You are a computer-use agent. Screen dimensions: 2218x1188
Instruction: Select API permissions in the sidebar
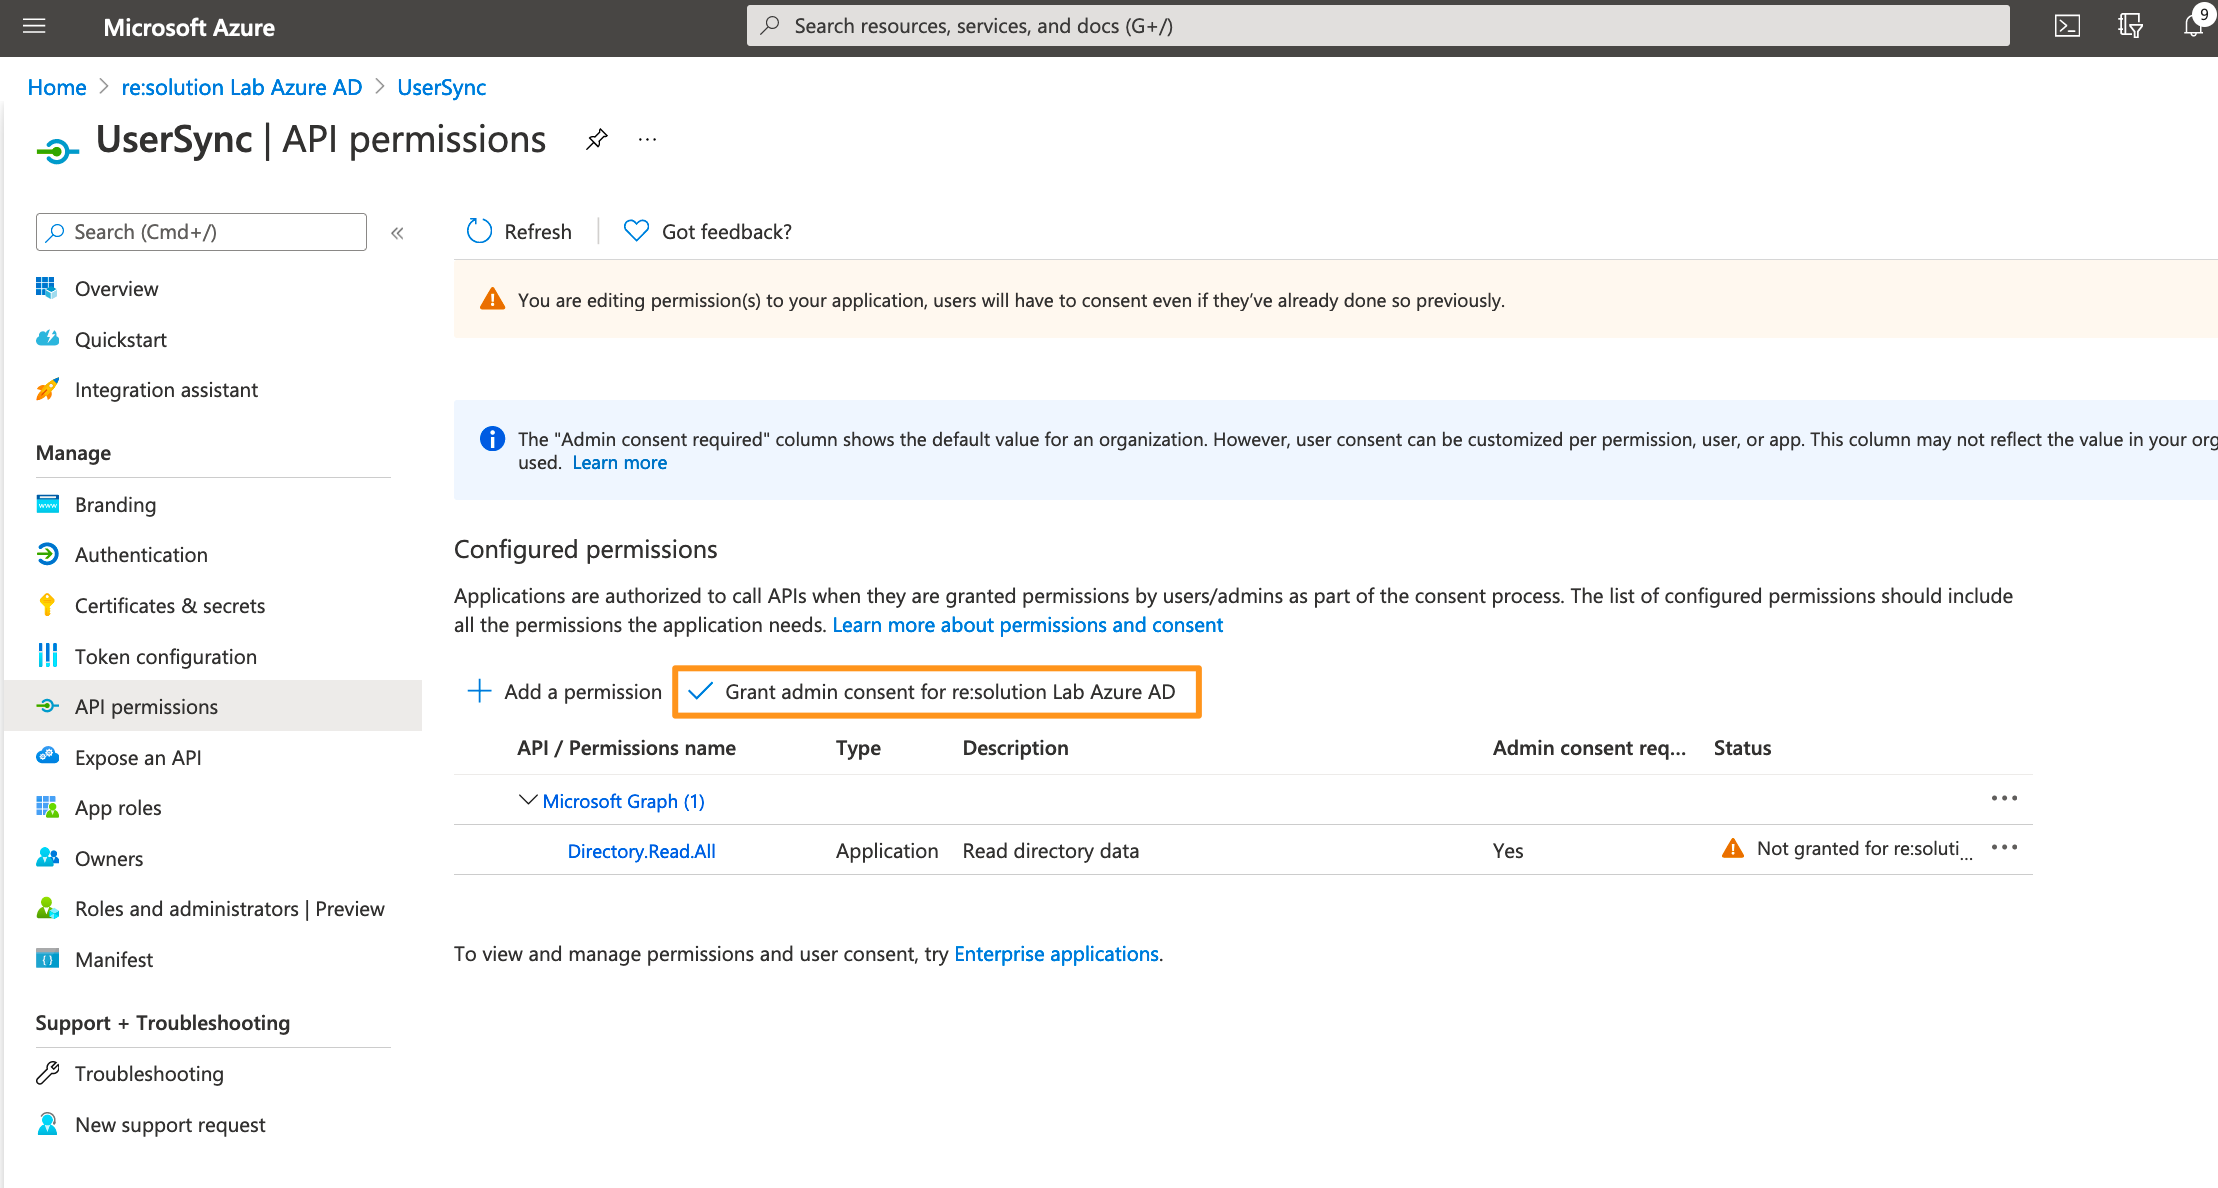[213, 706]
